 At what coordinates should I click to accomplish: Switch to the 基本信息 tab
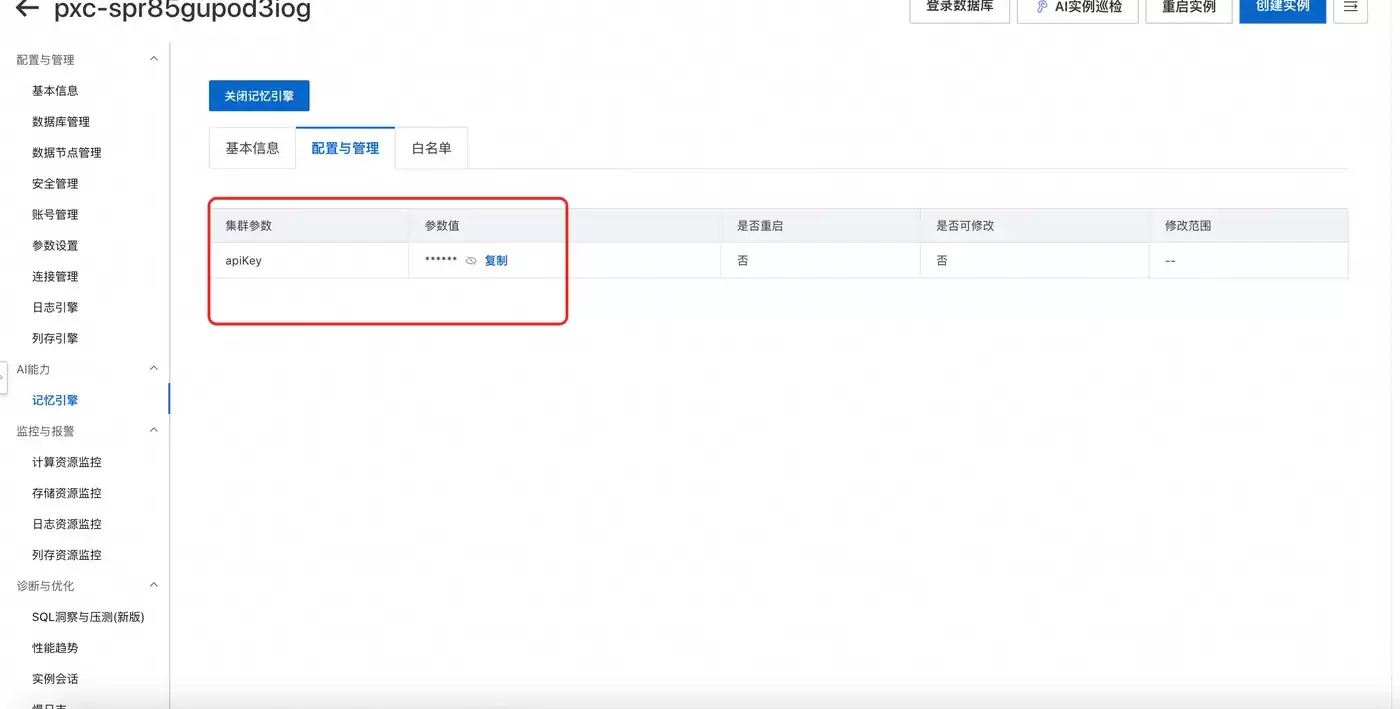252,148
